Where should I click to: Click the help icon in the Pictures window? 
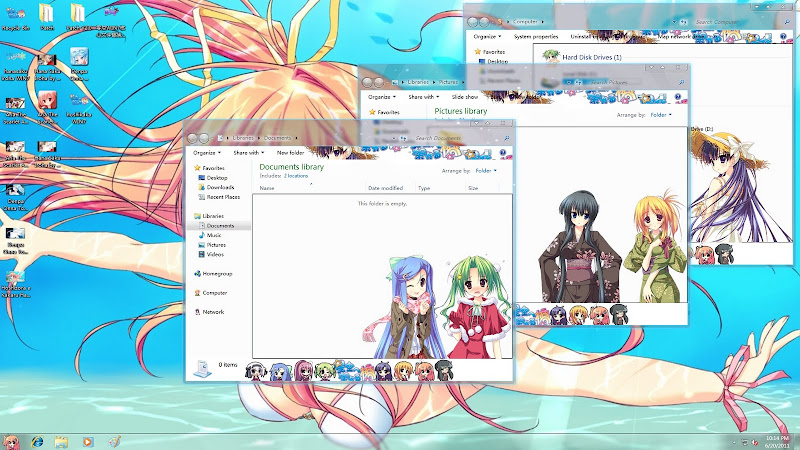coord(678,96)
